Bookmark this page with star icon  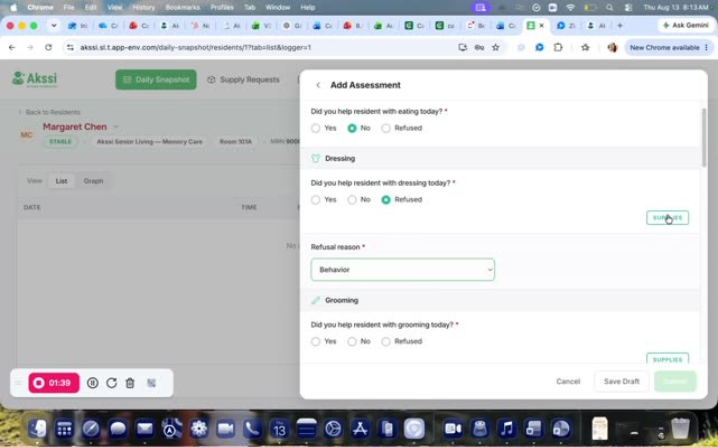pyautogui.click(x=495, y=47)
